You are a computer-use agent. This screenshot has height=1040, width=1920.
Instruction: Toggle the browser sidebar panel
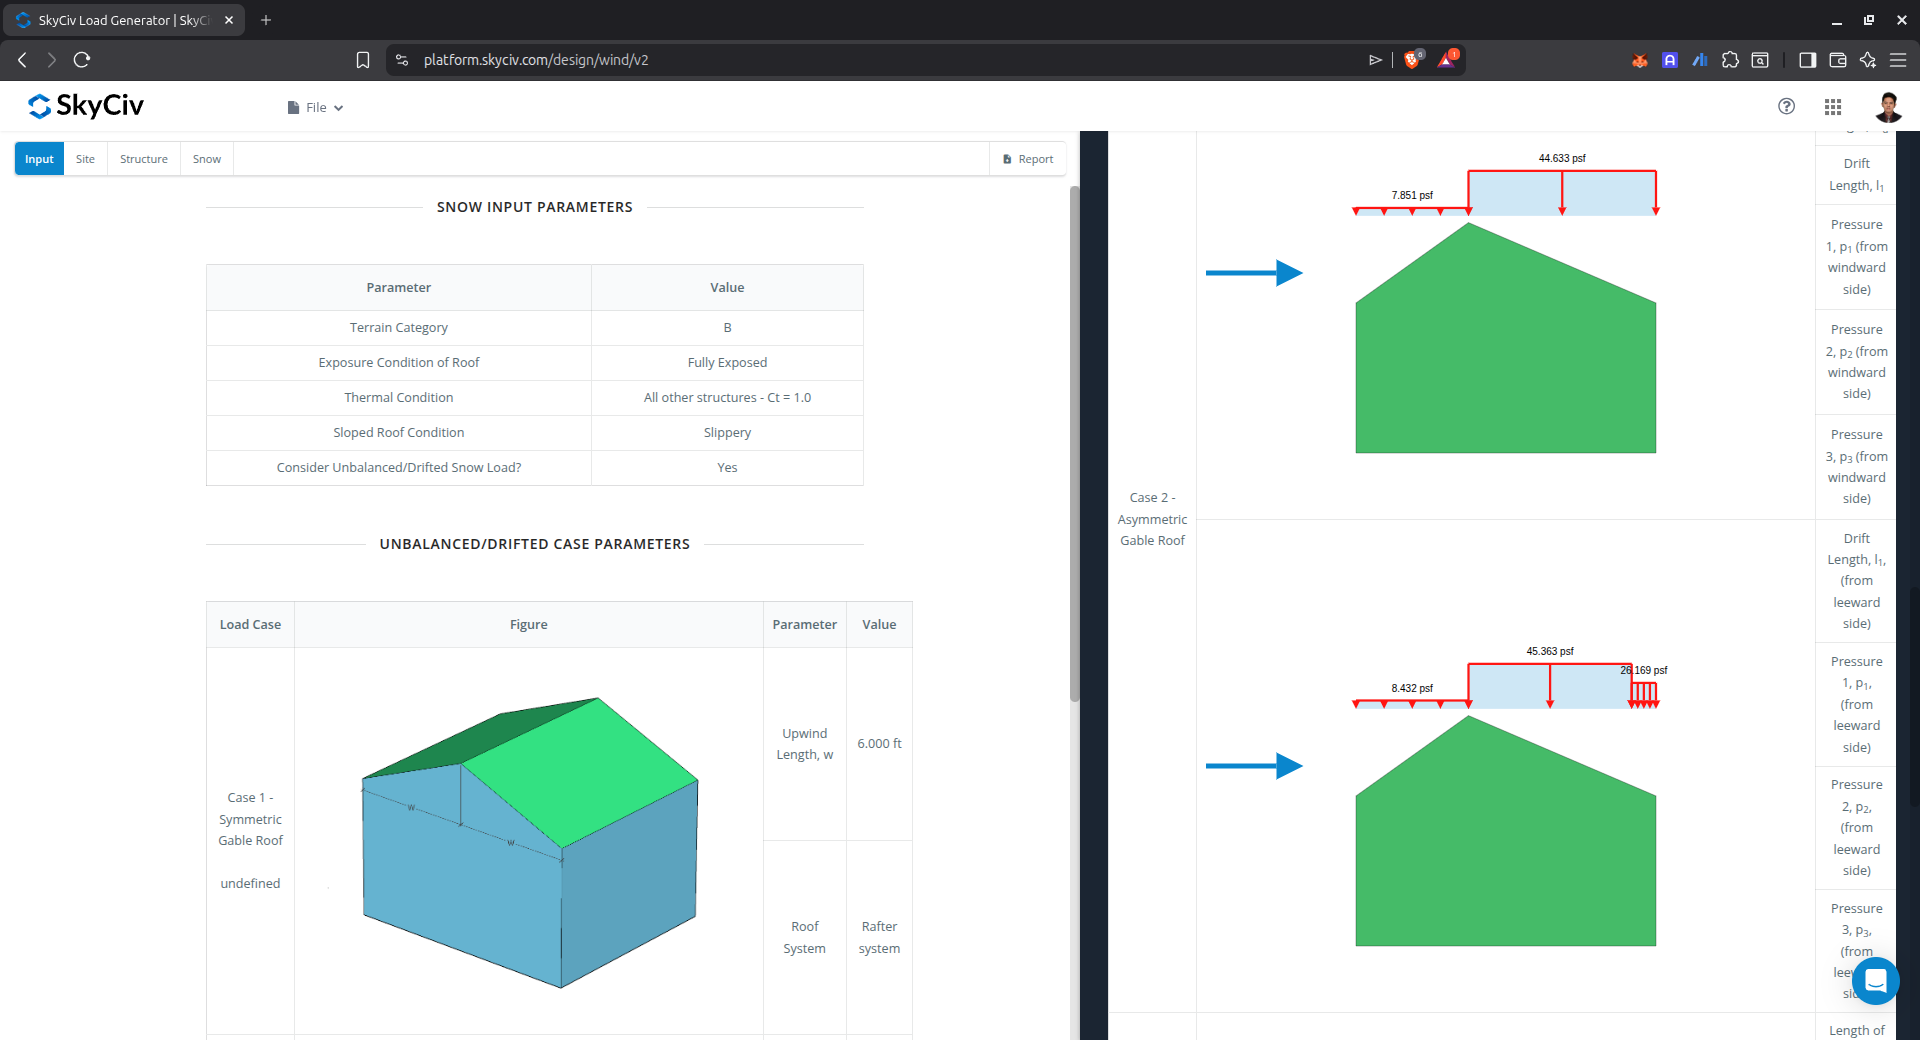(x=1807, y=60)
